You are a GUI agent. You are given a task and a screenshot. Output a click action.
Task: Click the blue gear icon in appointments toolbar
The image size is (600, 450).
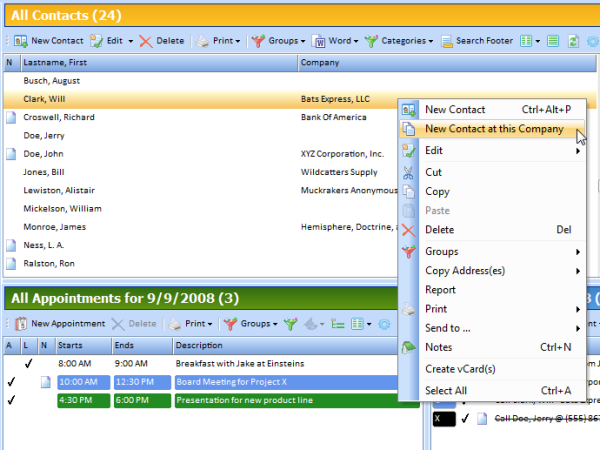coord(384,324)
